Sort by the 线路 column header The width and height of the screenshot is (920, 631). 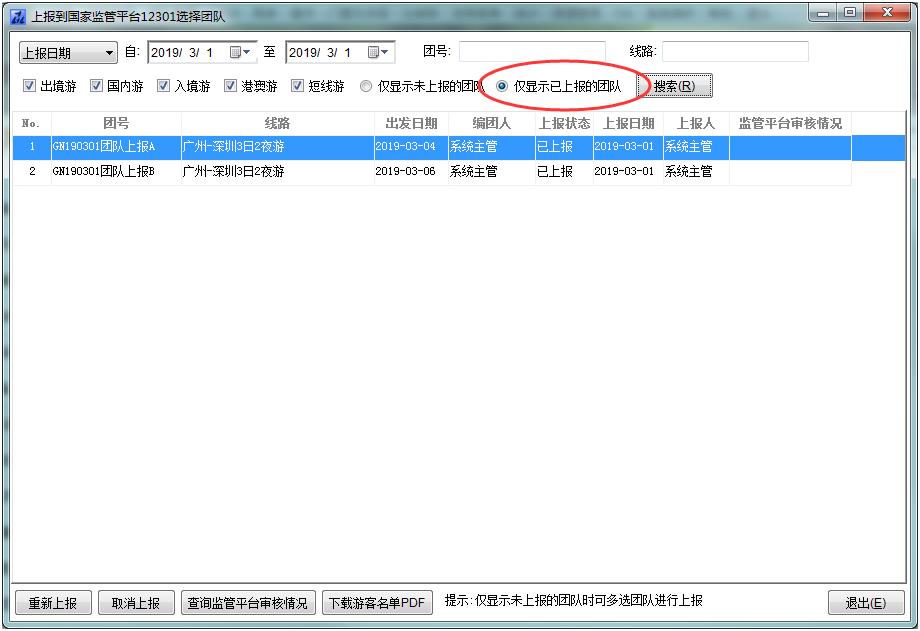pos(278,123)
